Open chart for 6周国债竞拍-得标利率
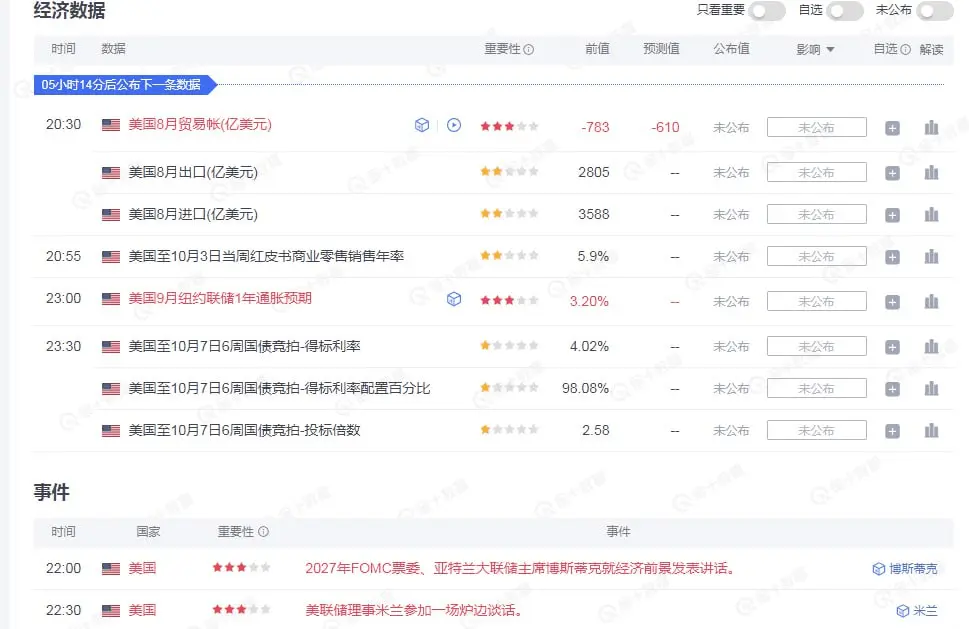969x629 pixels. [x=931, y=347]
